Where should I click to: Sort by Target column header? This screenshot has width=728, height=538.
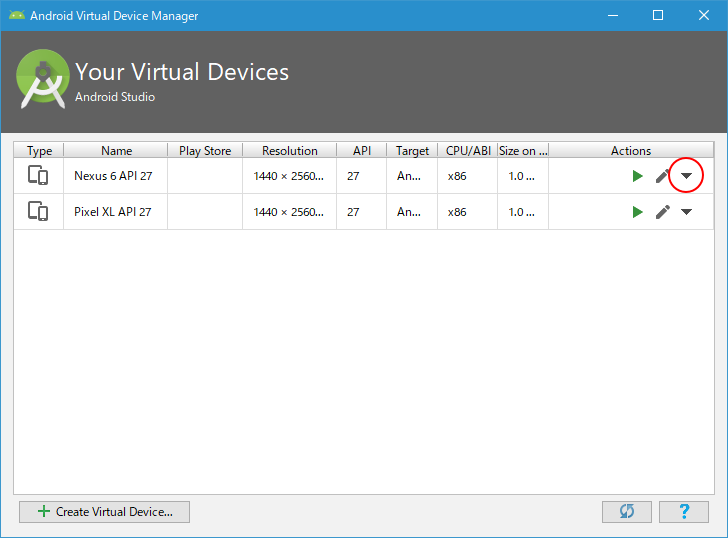point(412,150)
